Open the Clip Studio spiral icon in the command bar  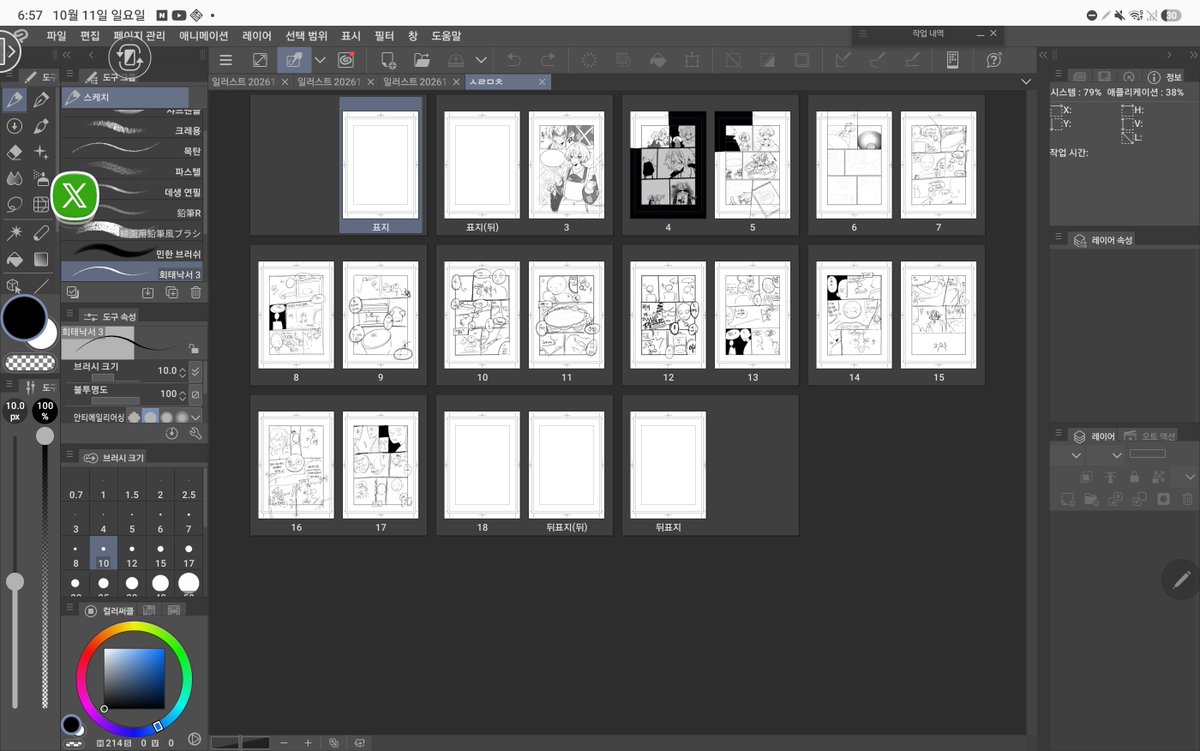346,60
